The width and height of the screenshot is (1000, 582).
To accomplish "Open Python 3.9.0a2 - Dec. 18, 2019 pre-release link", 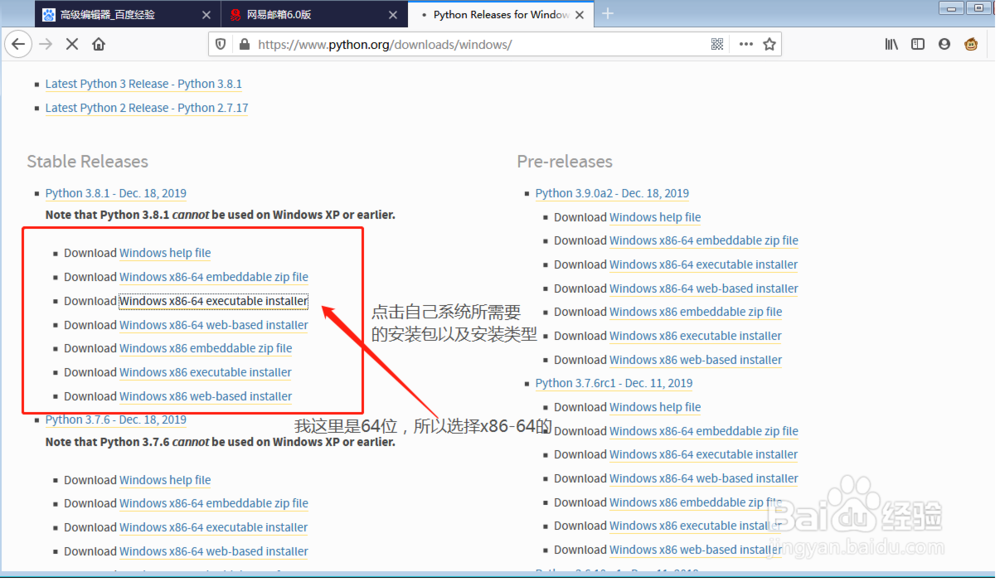I will 612,193.
